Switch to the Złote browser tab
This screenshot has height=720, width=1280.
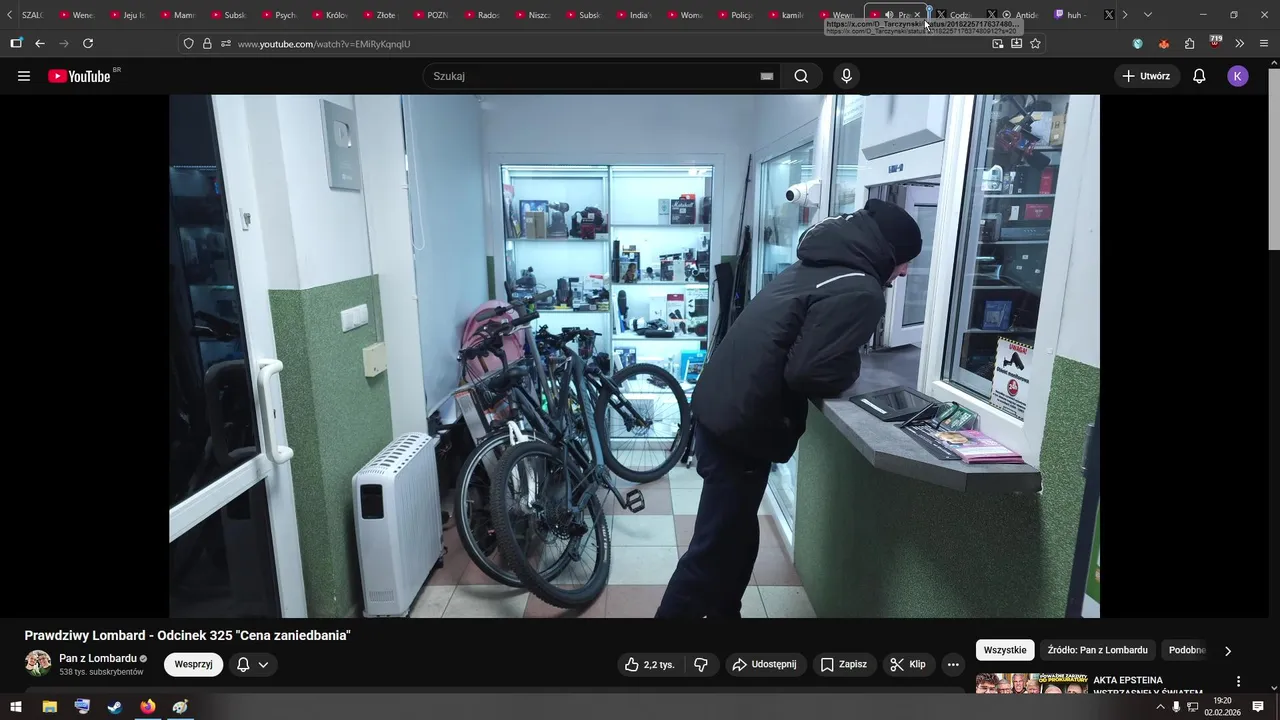[x=379, y=15]
